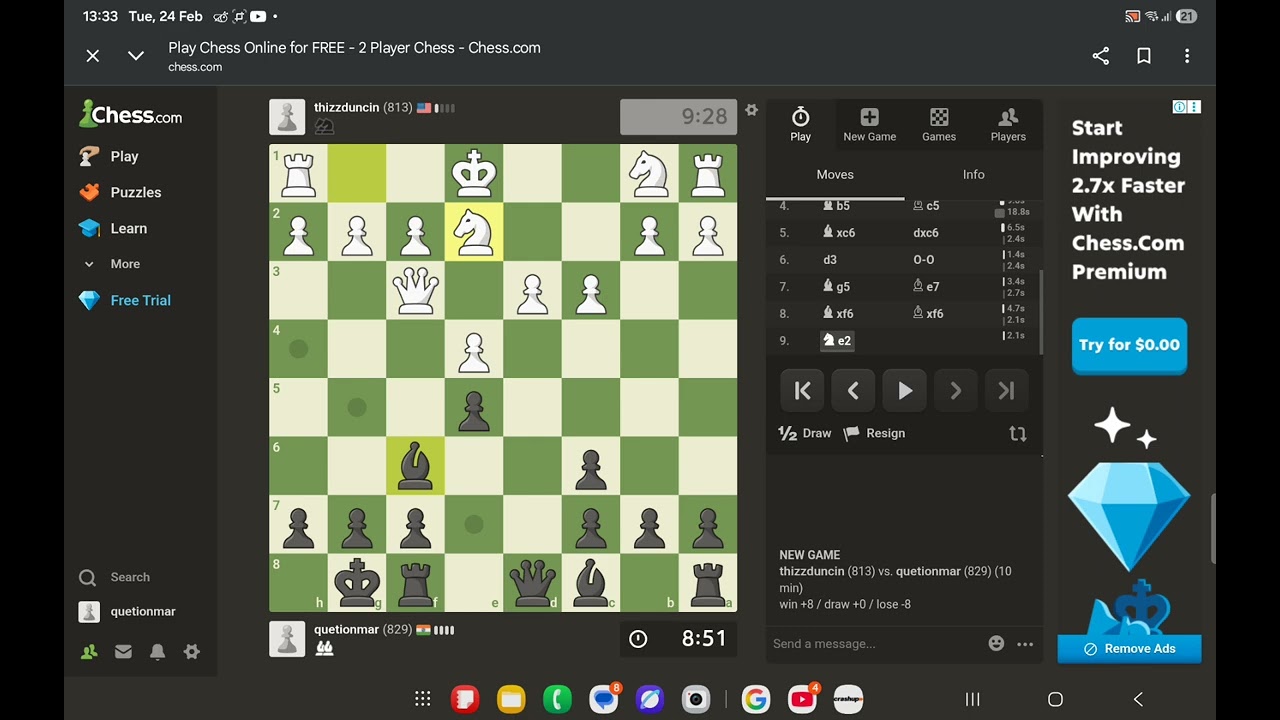Expand the browser tab chevron dropdown
The image size is (1280, 720).
click(x=136, y=56)
